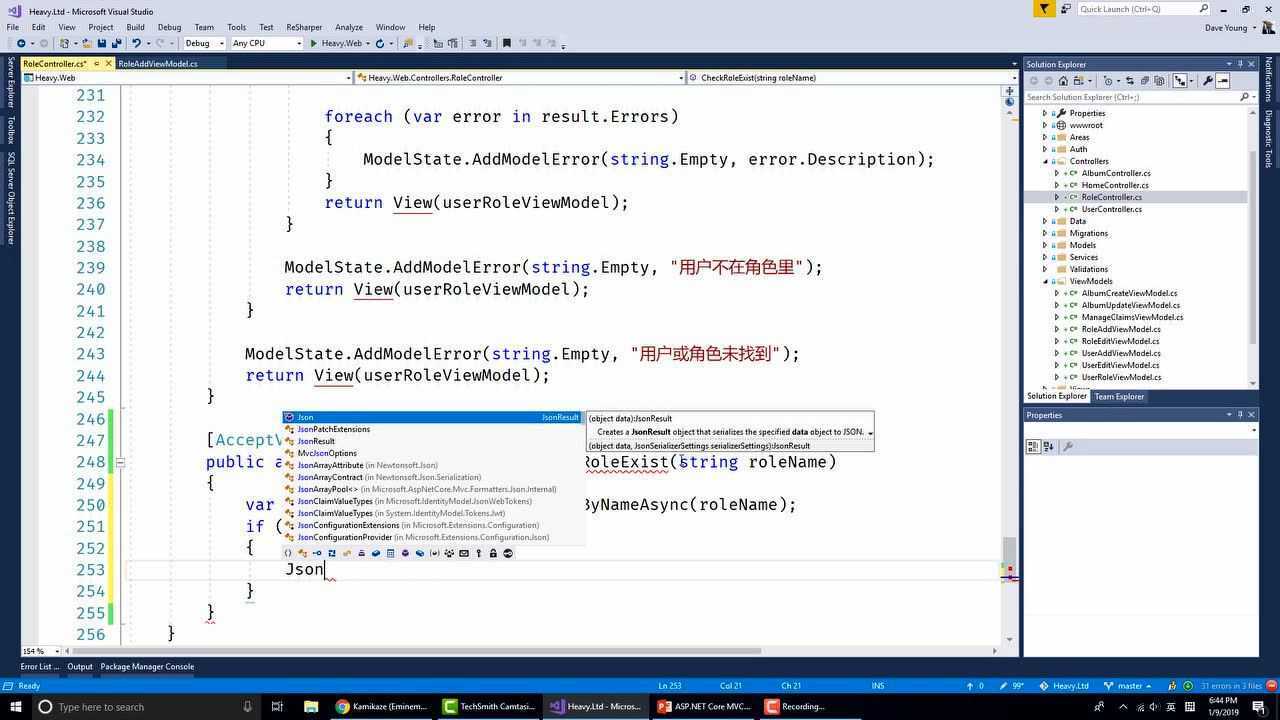Open the Server Explorer side tab

11,83
